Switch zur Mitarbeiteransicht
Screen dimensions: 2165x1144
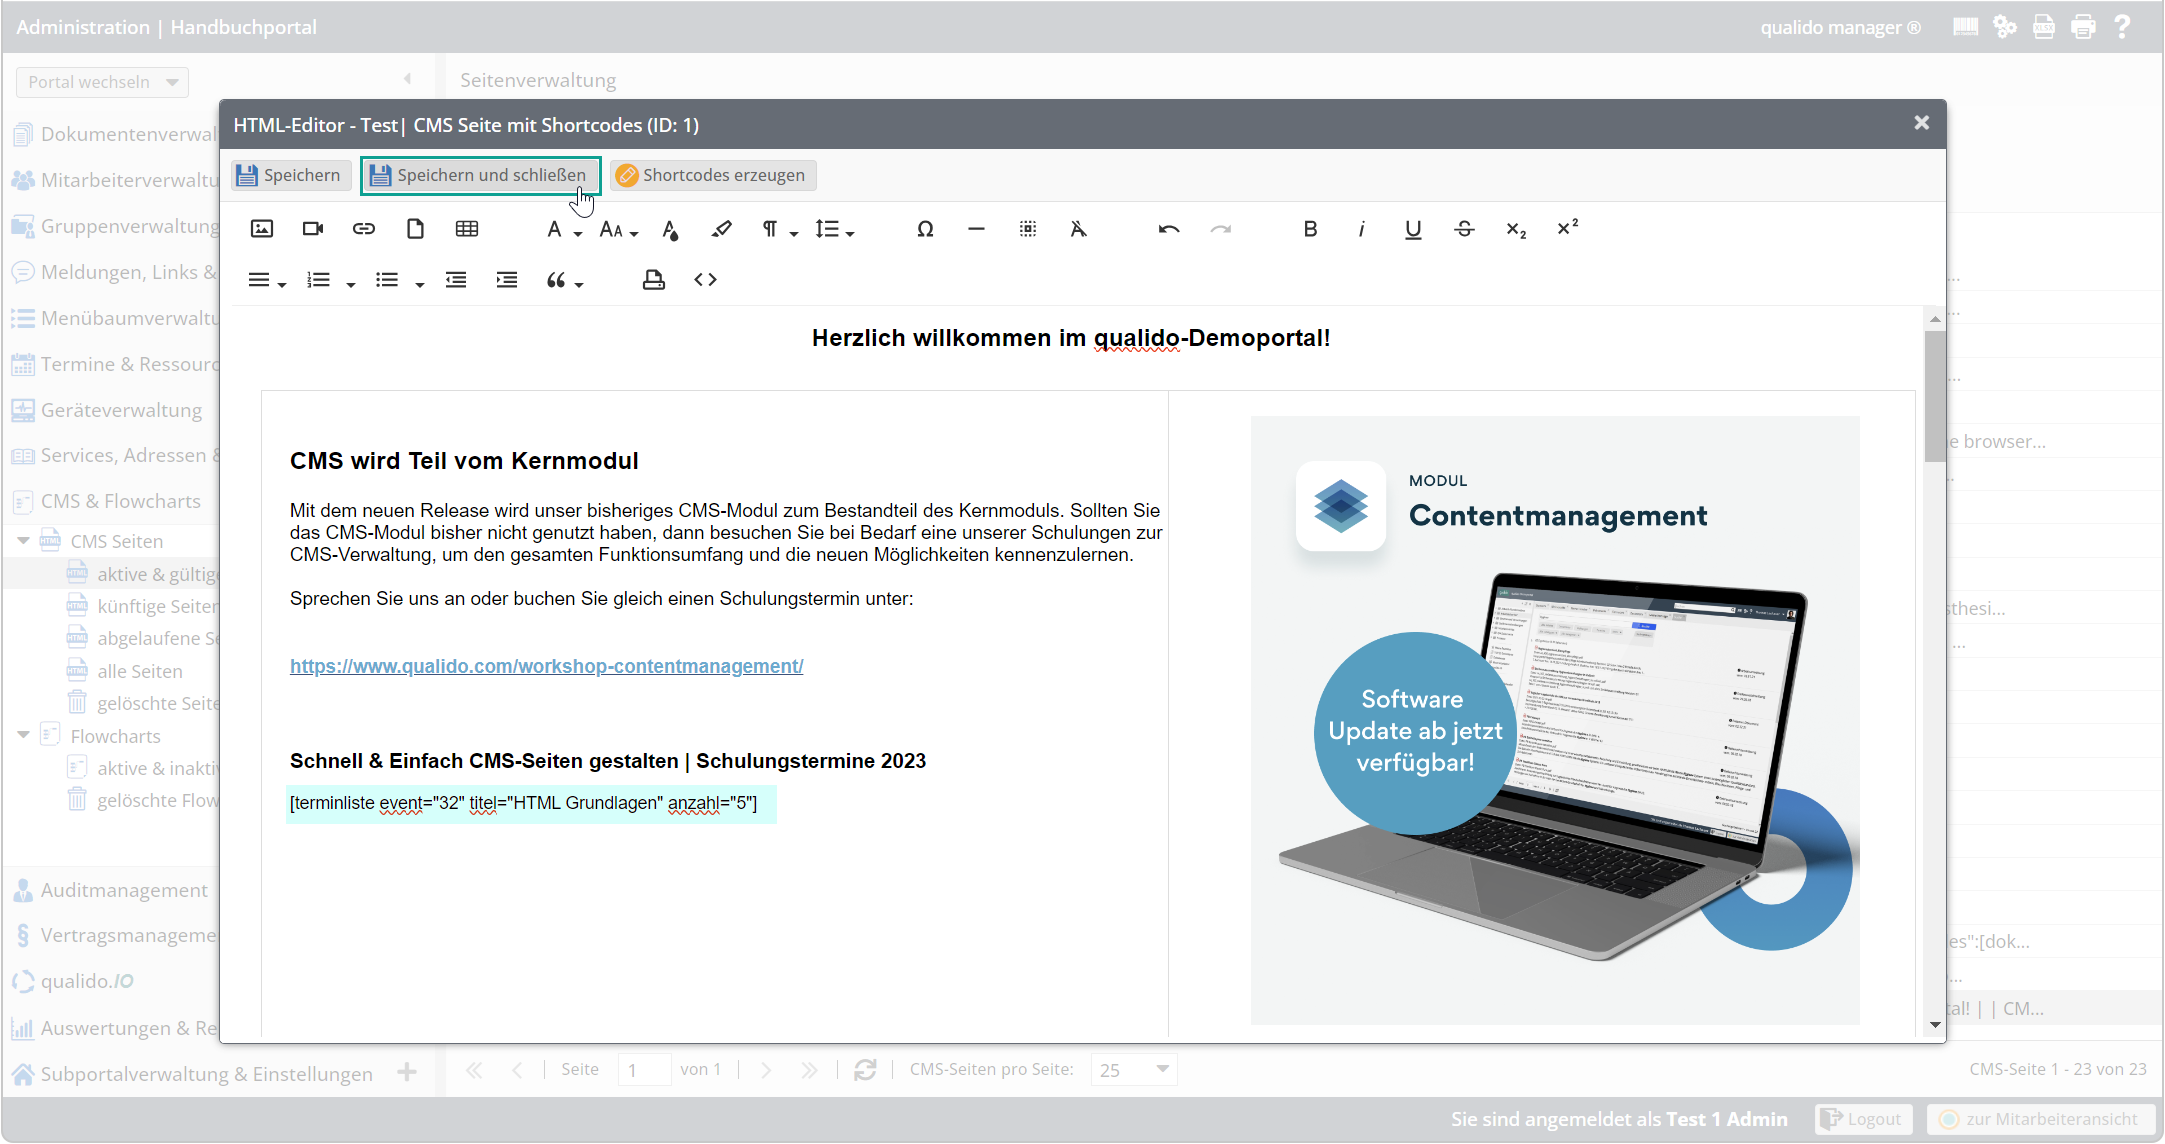coord(2040,1119)
